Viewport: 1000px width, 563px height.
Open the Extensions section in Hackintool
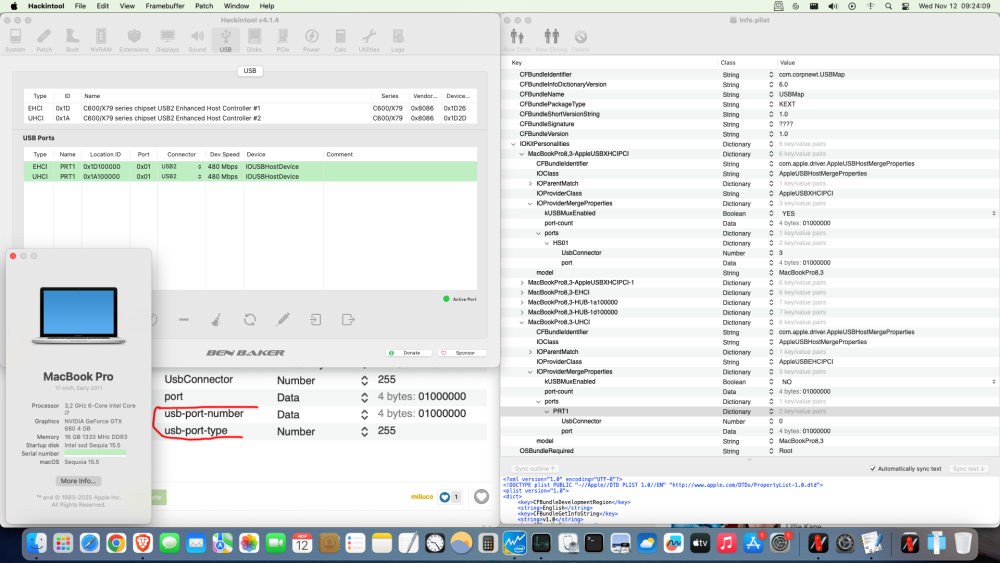click(134, 40)
